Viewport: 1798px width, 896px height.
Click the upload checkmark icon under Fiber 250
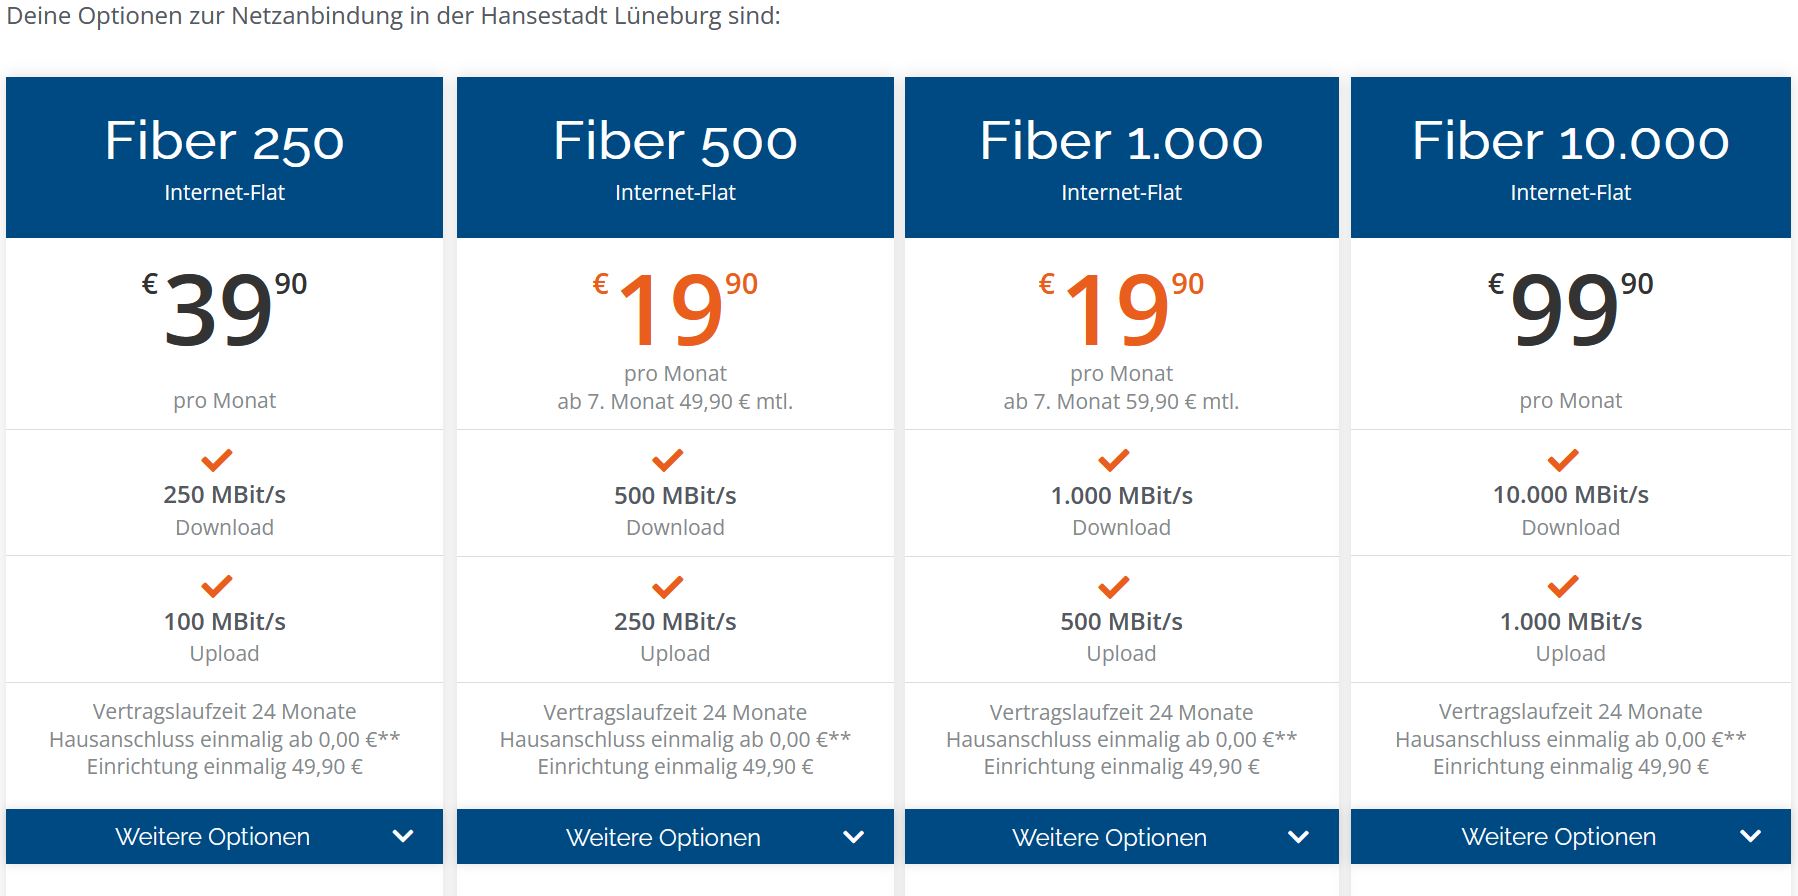tap(217, 586)
